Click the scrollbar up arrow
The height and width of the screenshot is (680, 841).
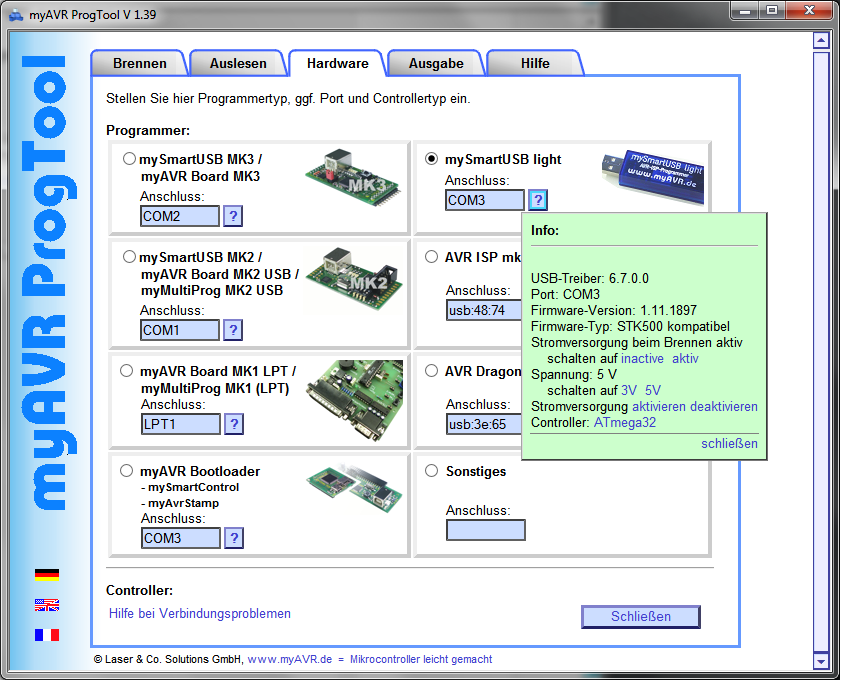click(x=821, y=40)
